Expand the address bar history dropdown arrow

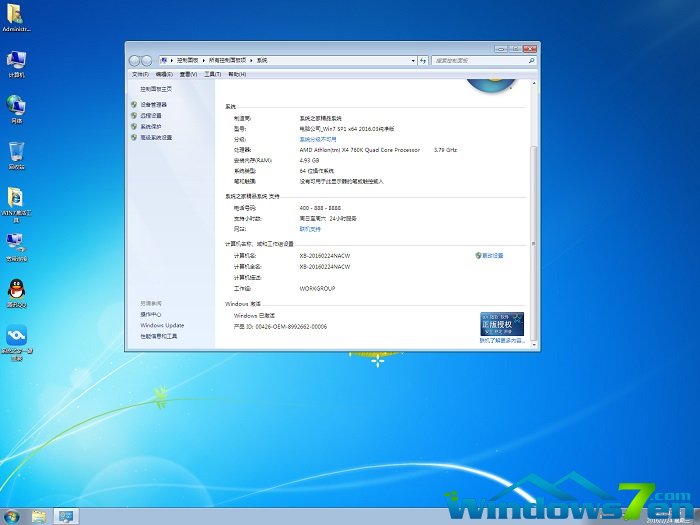(x=415, y=61)
